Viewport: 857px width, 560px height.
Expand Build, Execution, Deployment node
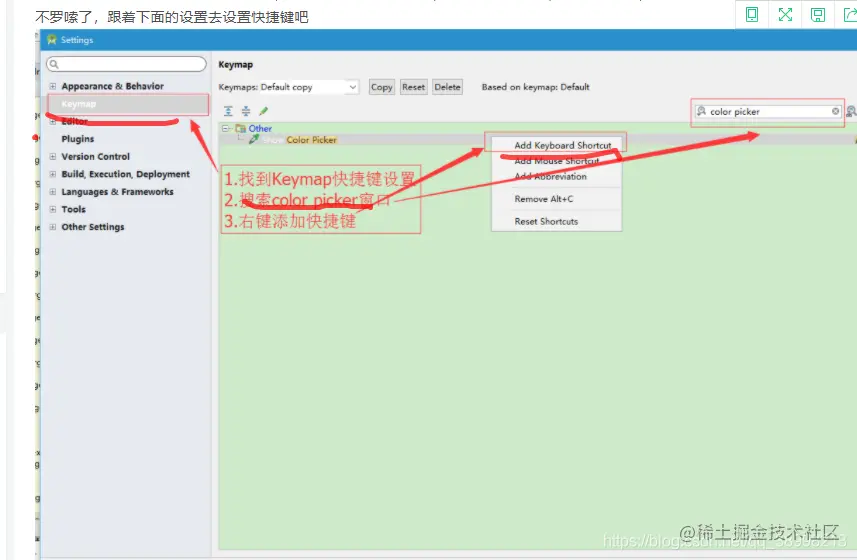tap(53, 174)
